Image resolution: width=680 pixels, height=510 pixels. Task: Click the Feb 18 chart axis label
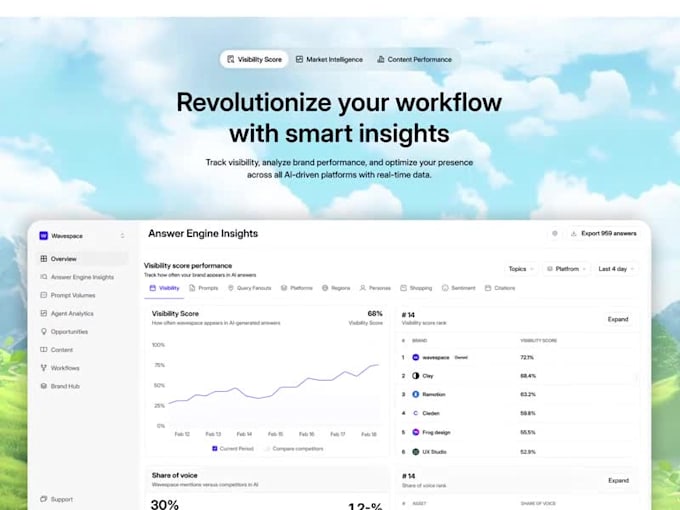(369, 434)
